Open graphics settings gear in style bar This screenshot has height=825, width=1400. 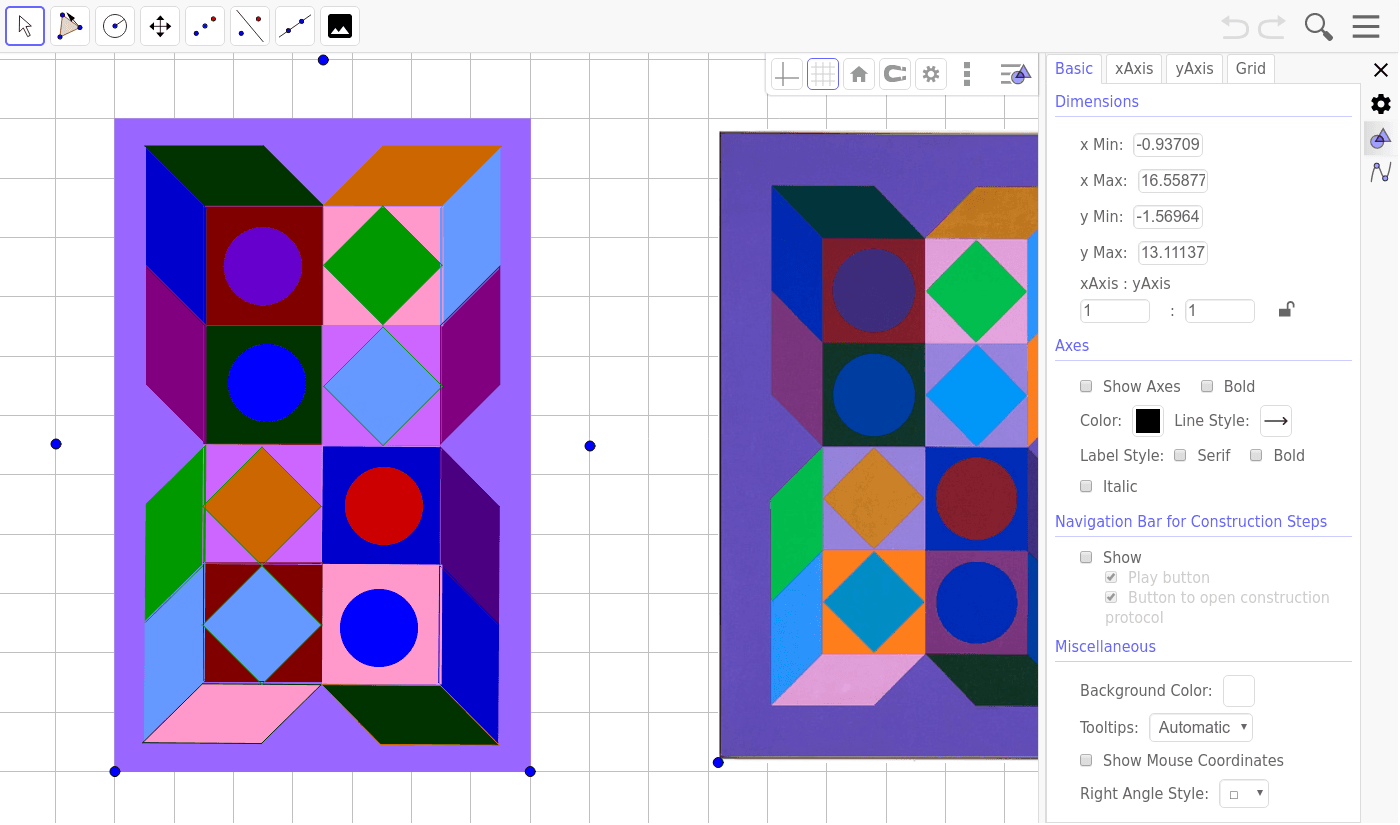931,74
